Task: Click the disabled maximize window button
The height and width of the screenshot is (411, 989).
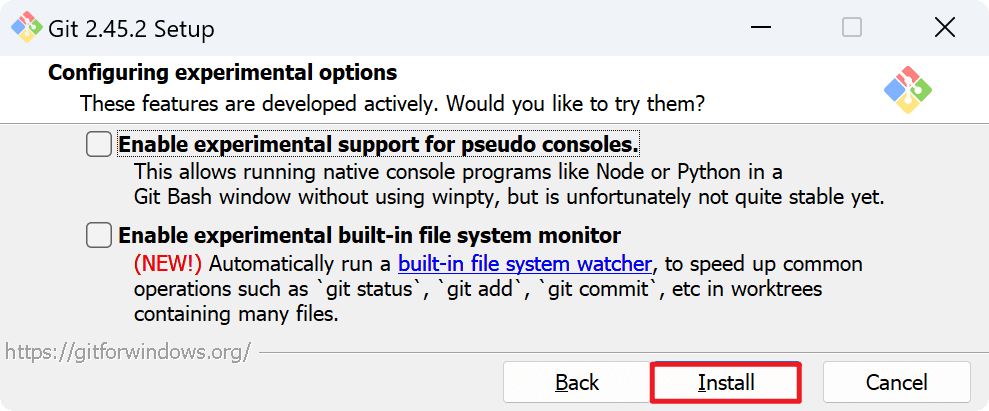Action: pos(851,28)
